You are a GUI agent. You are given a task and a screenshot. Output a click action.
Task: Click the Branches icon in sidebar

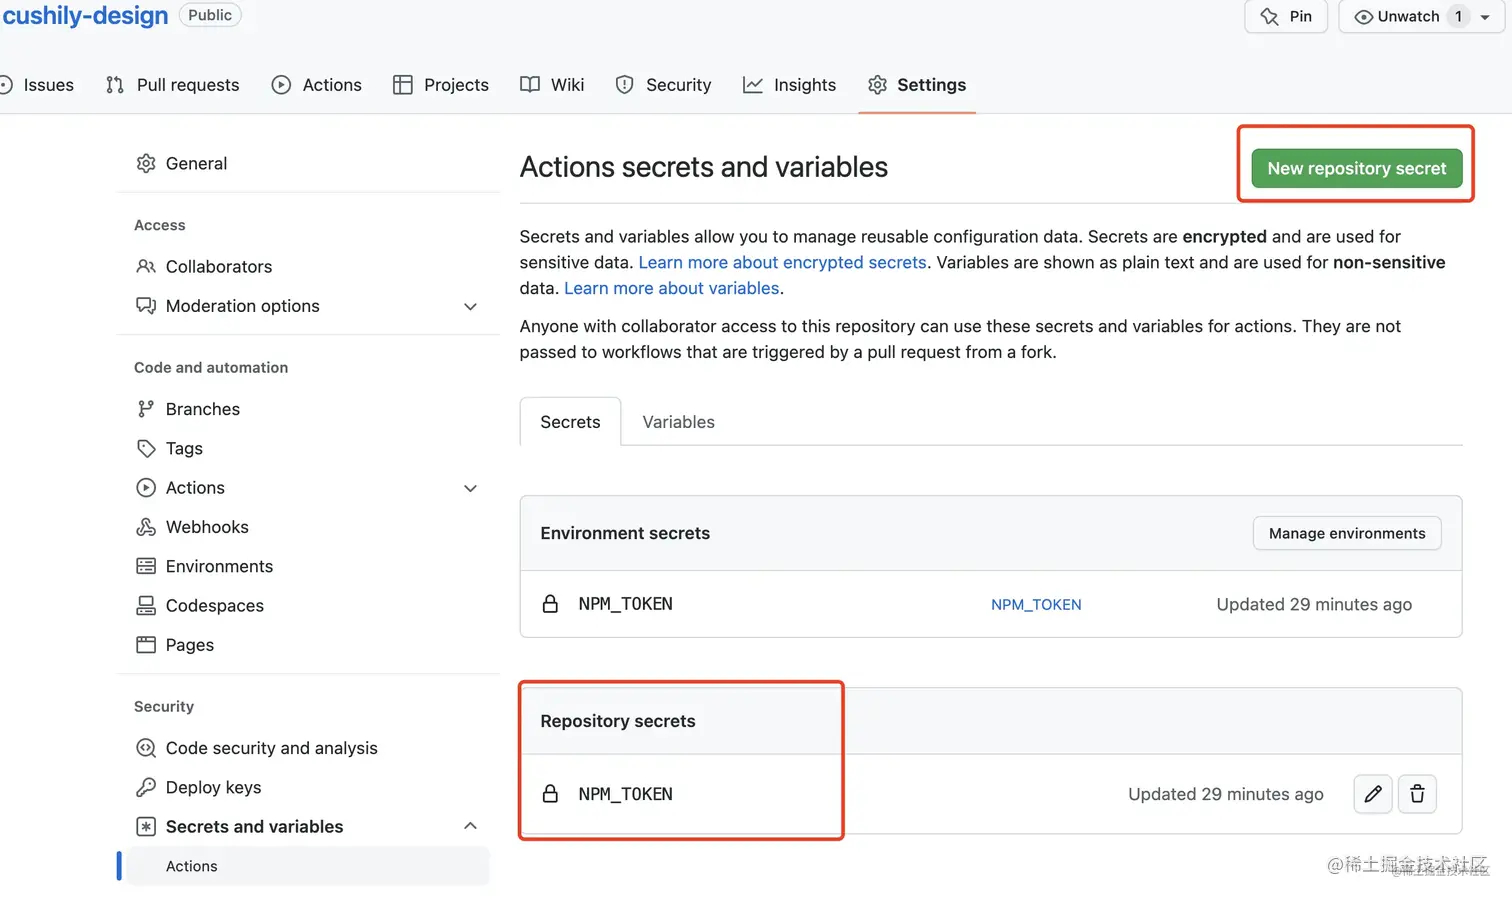pos(146,409)
